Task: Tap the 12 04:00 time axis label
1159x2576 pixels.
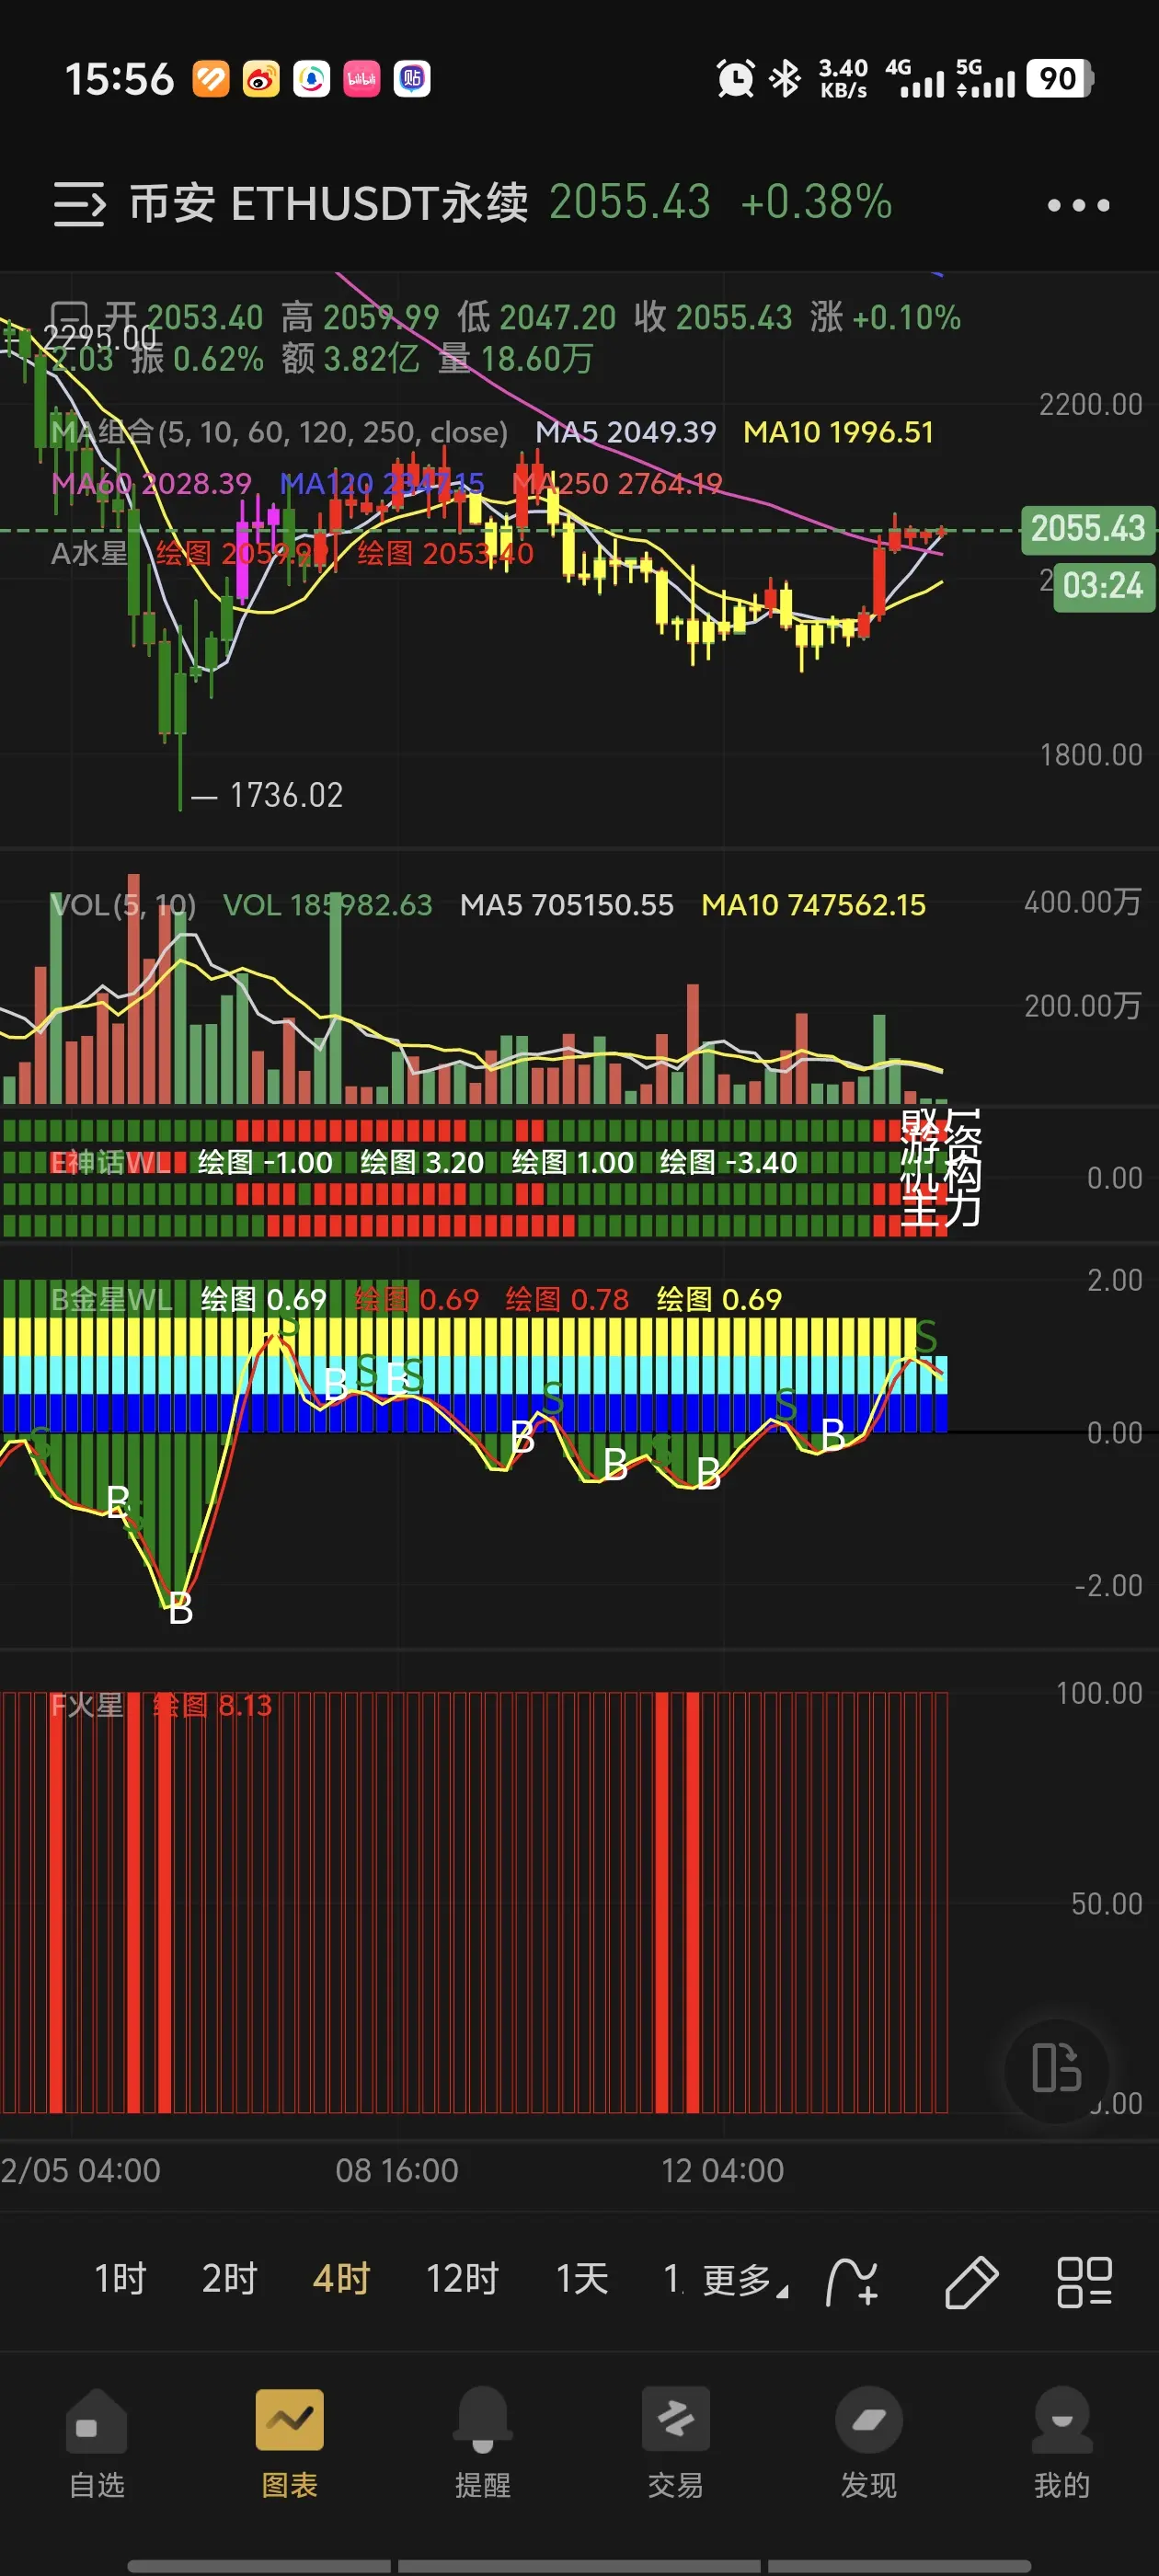Action: tap(723, 2170)
